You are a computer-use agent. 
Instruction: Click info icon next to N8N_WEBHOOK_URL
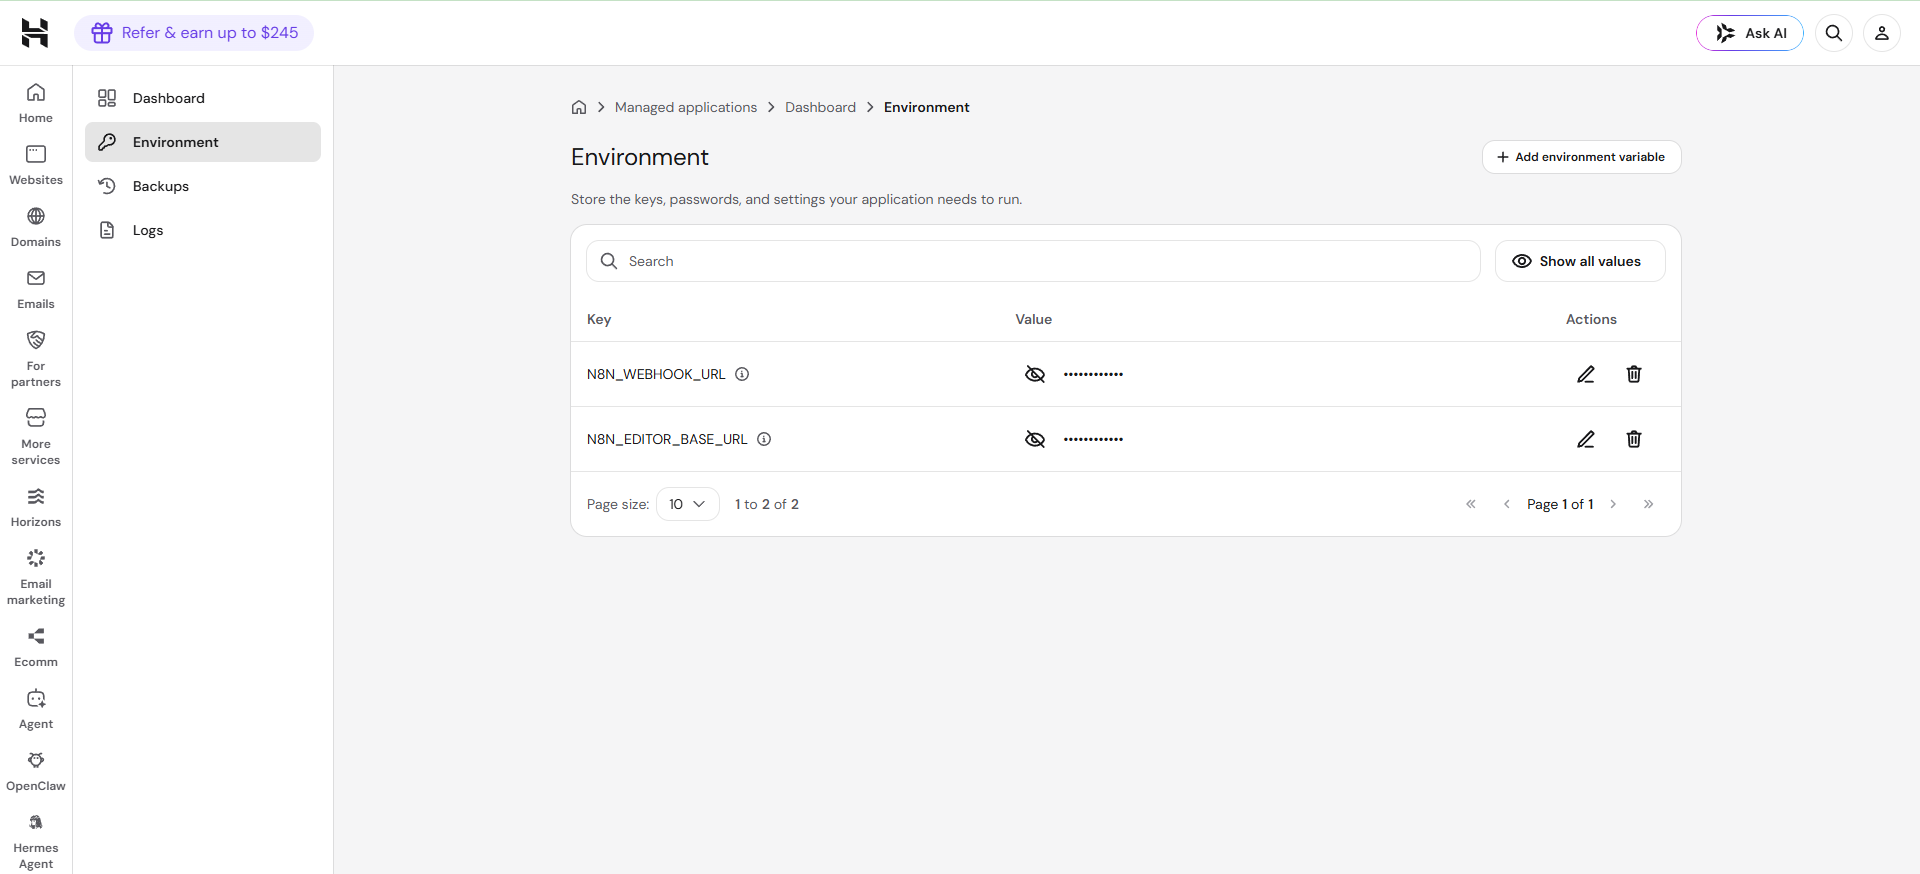[742, 374]
